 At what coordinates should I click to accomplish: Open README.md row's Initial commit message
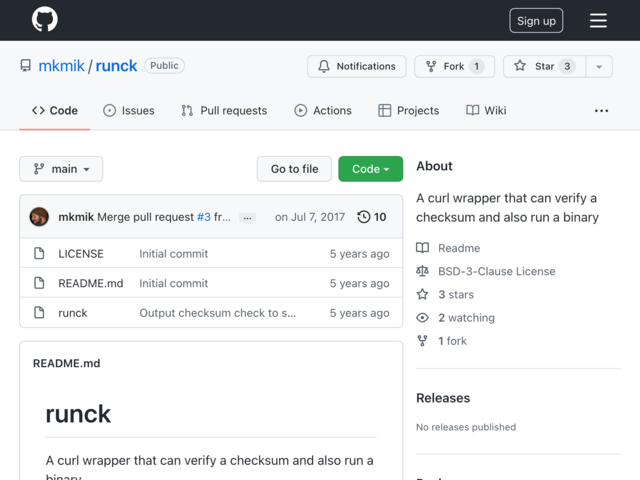point(173,283)
